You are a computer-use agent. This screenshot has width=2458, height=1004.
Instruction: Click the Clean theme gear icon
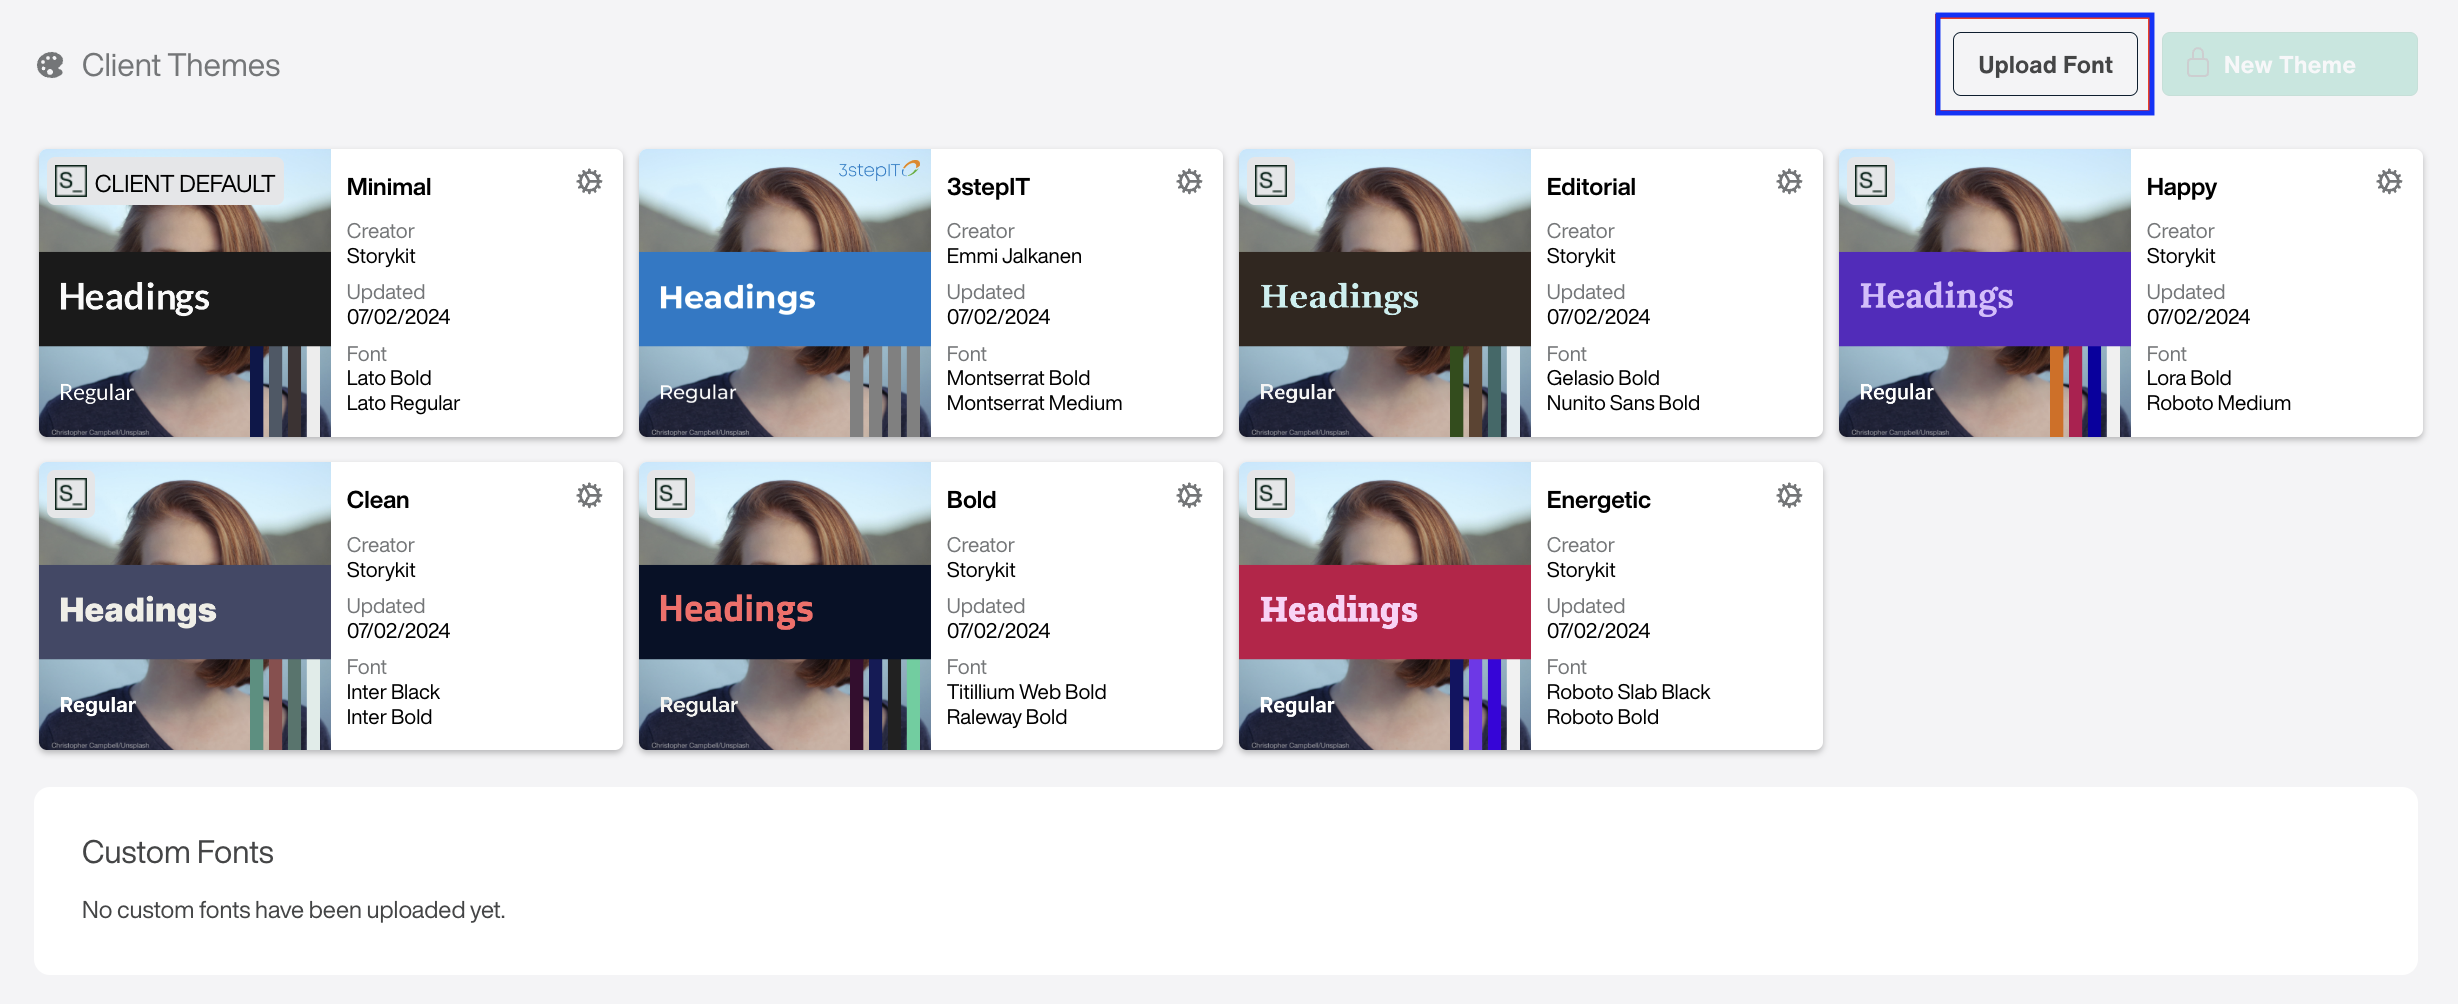point(589,496)
